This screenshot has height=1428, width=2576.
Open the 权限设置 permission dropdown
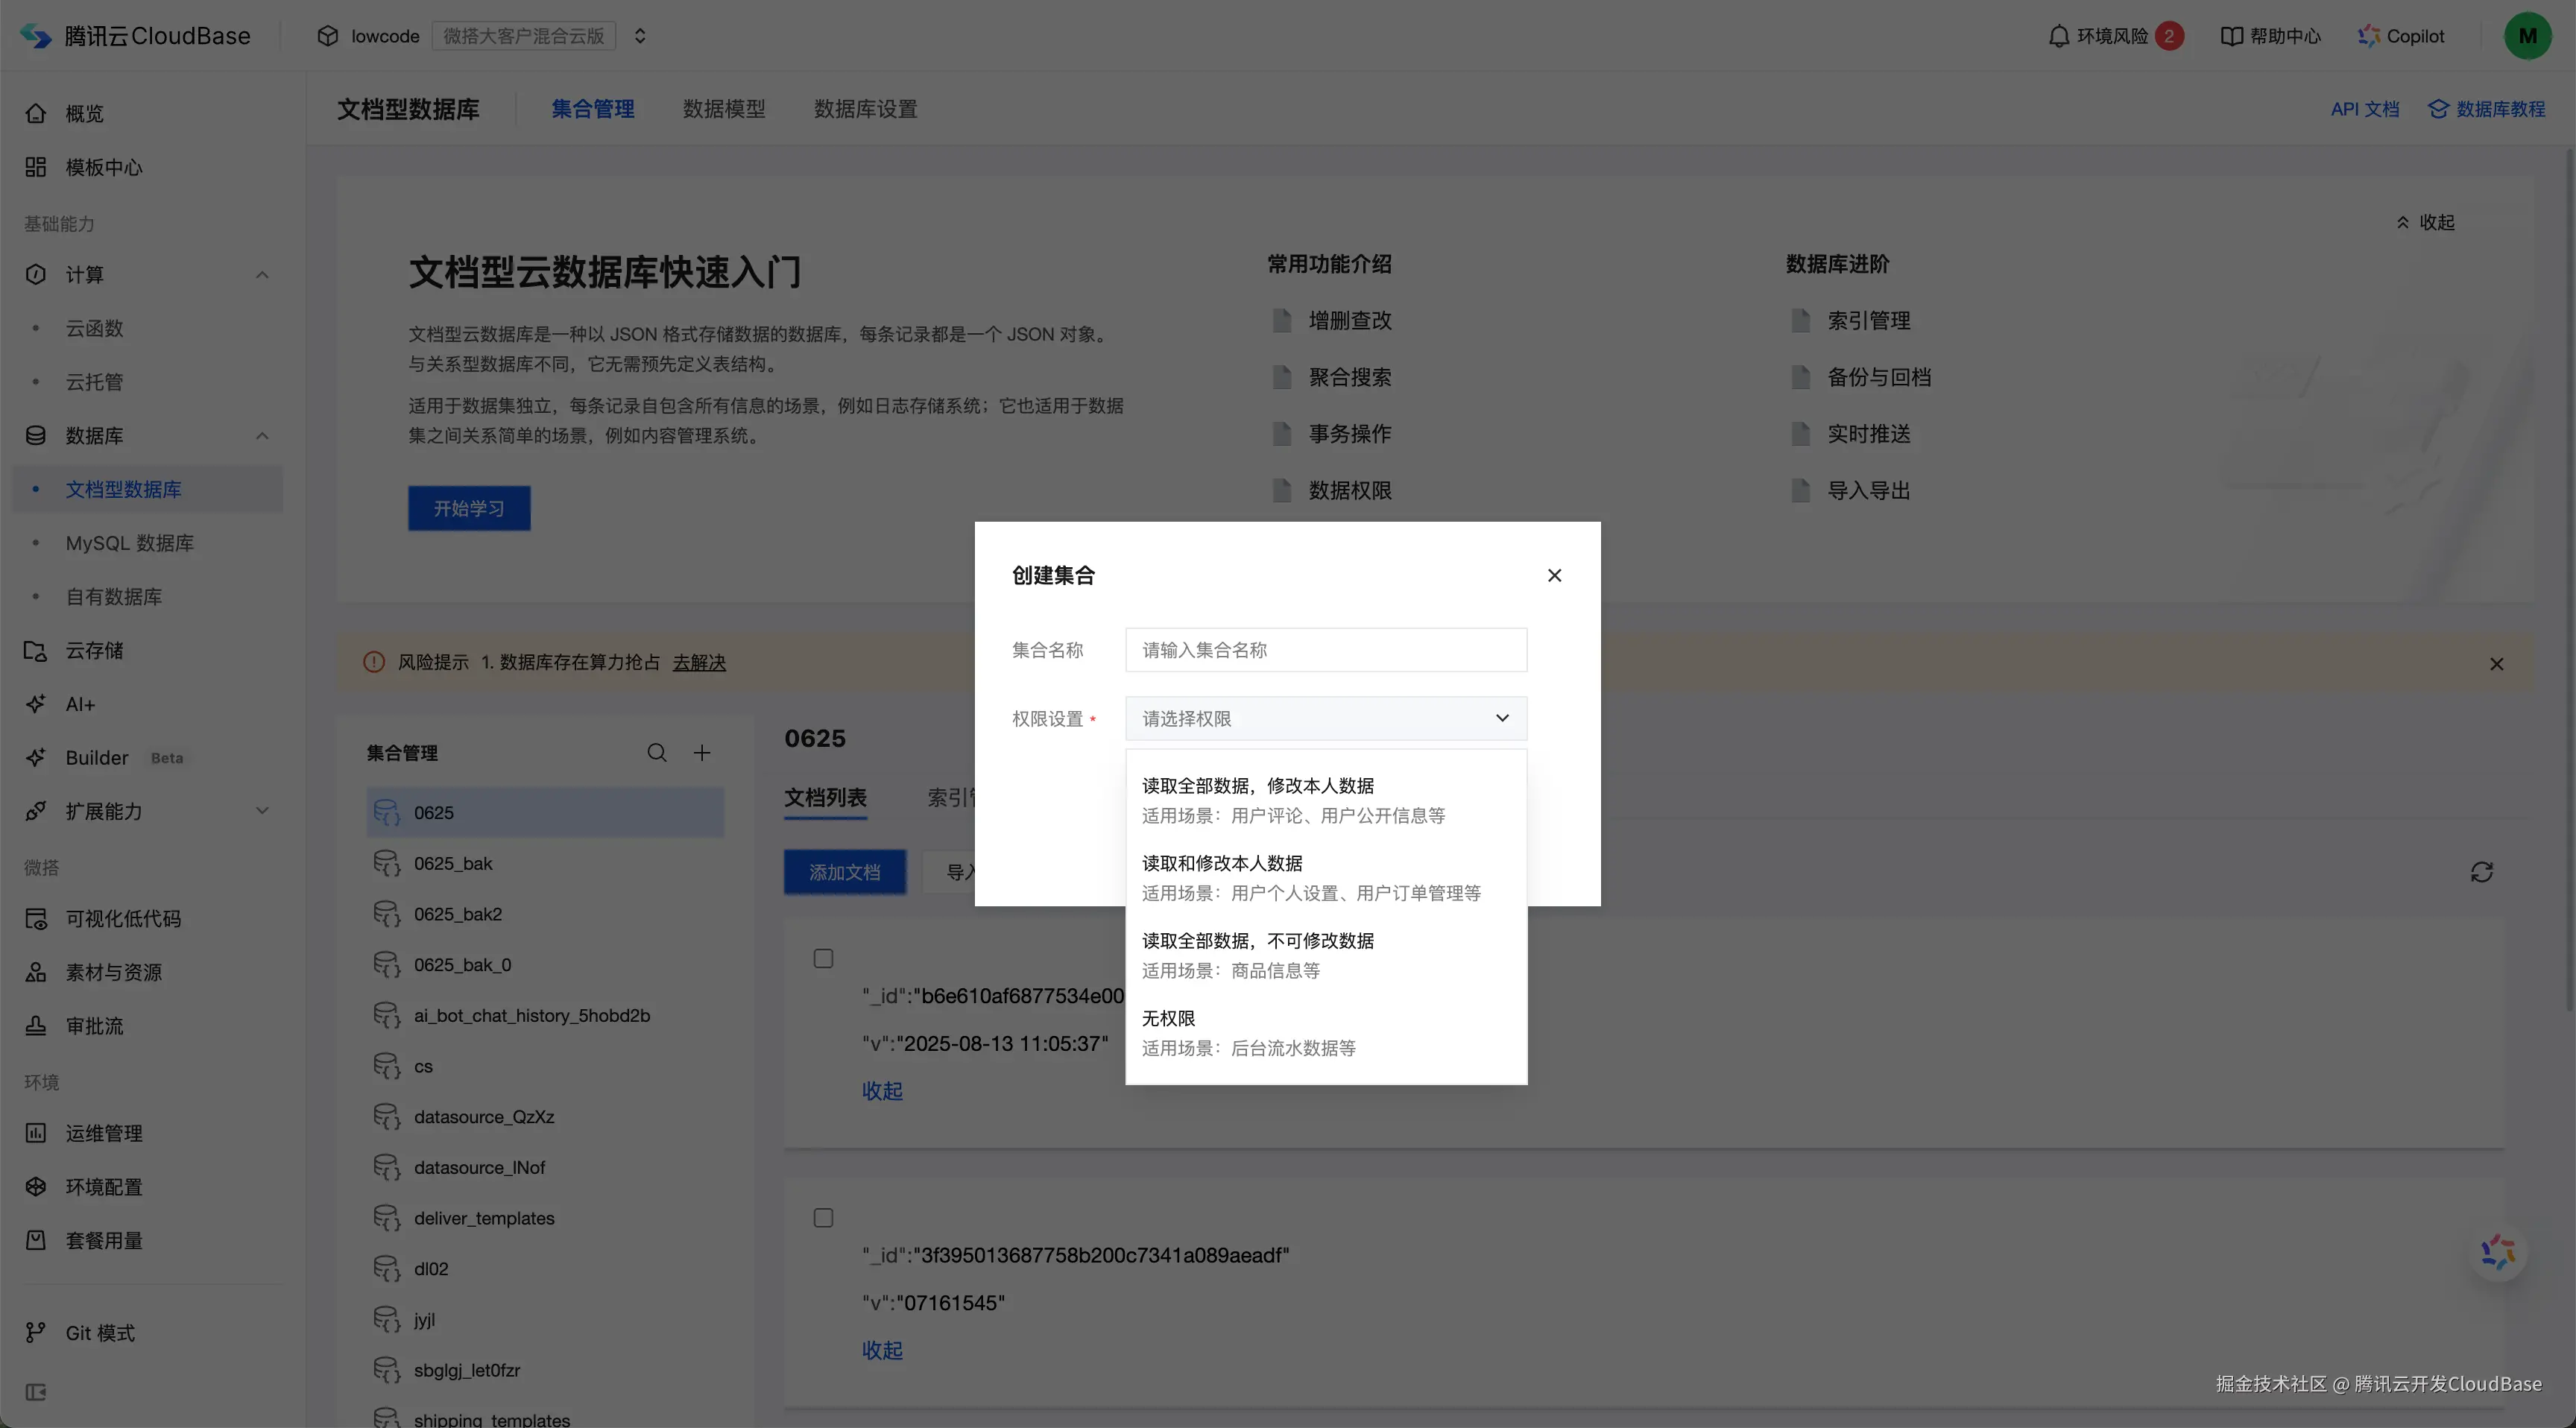tap(1325, 718)
